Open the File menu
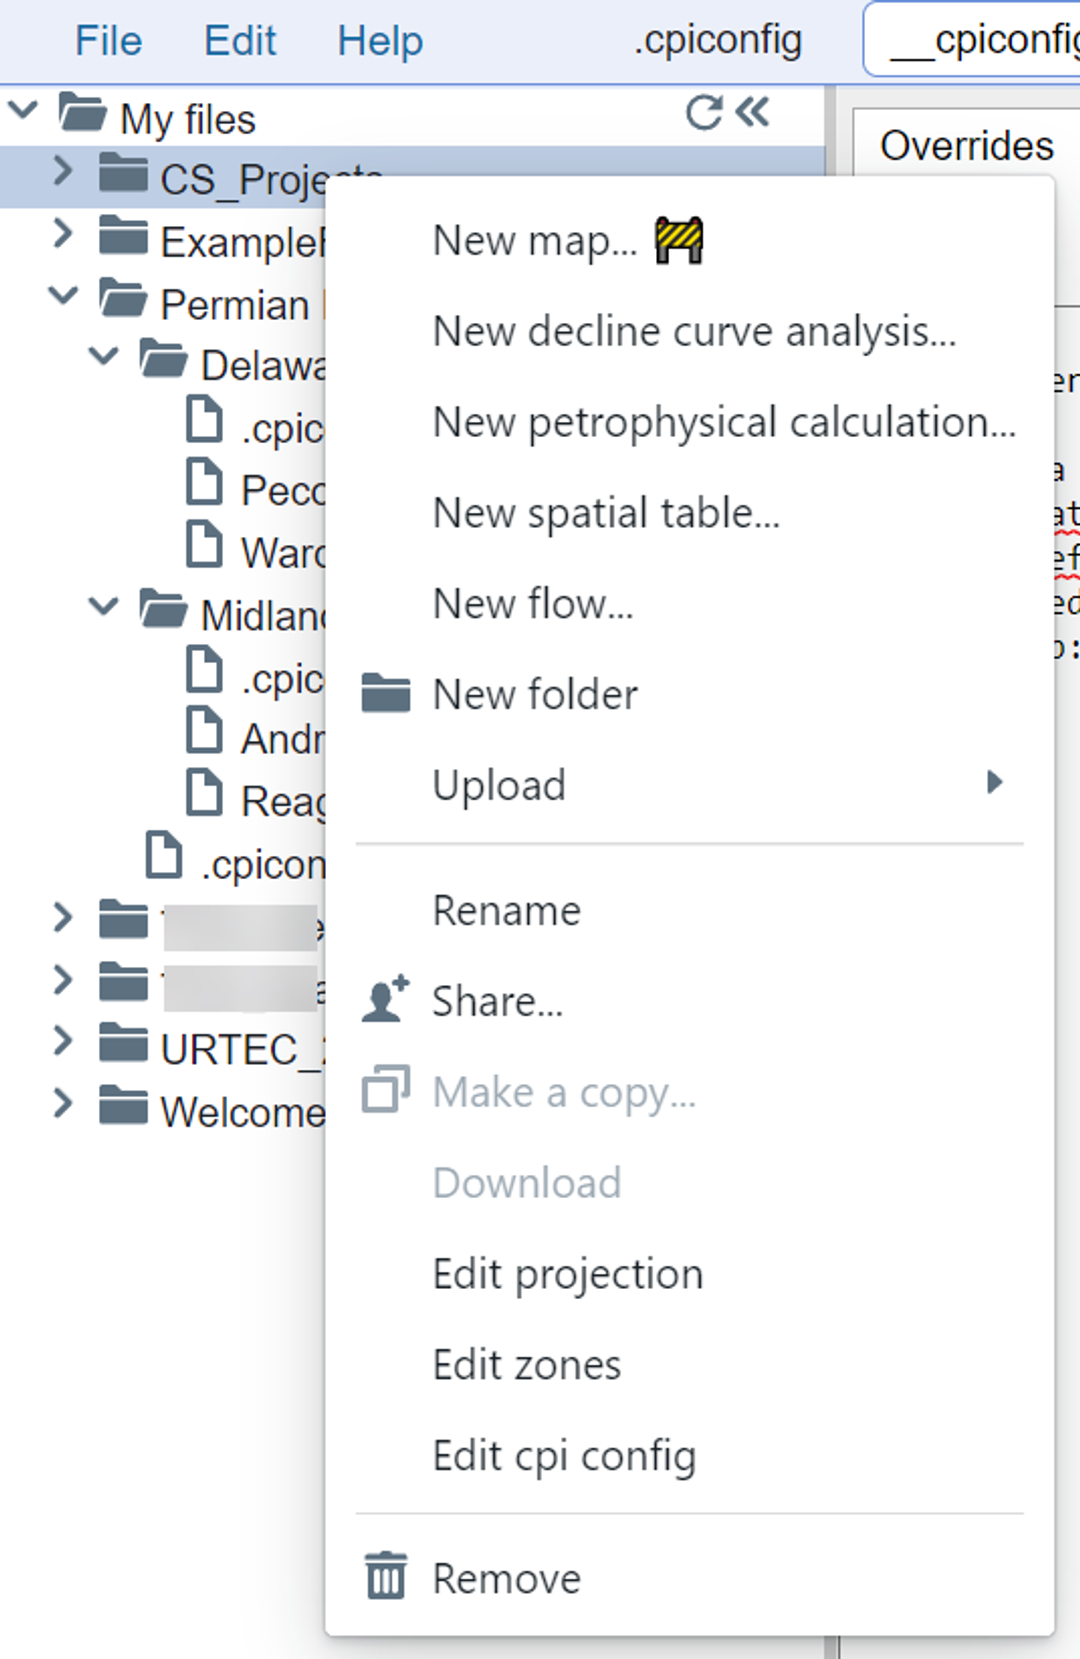Viewport: 1080px width, 1659px height. coord(108,41)
